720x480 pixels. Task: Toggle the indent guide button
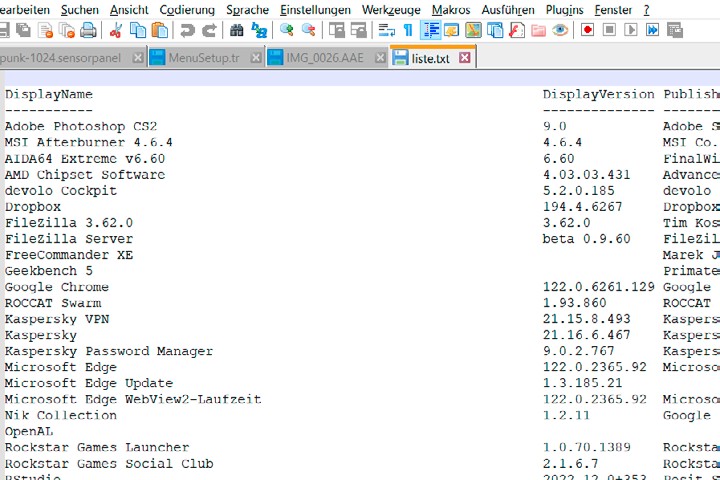431,31
